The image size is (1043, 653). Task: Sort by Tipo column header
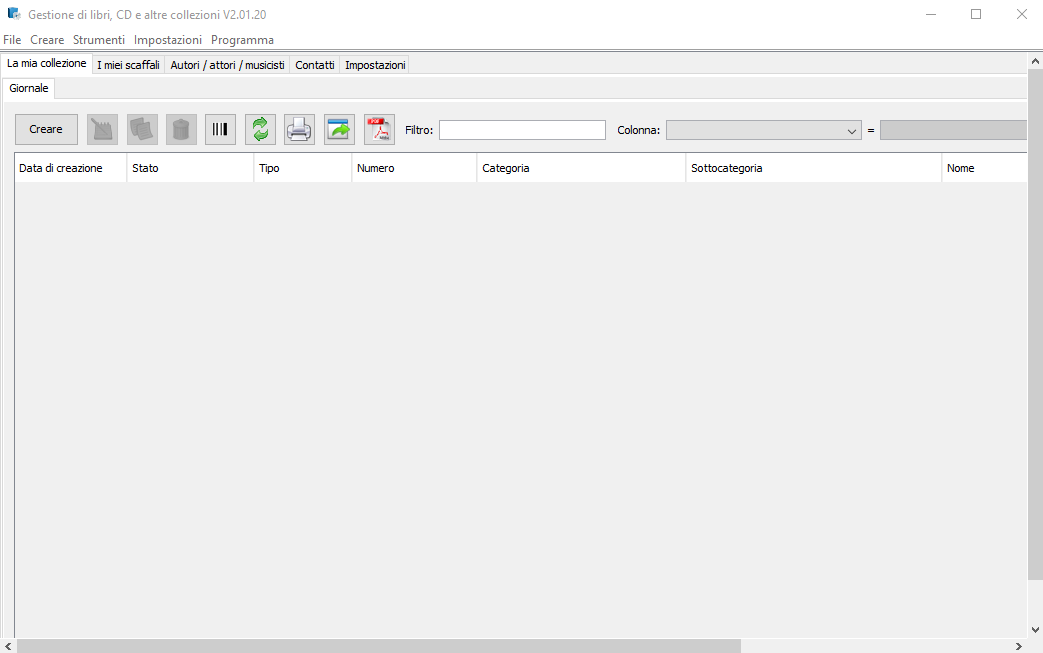coord(303,168)
